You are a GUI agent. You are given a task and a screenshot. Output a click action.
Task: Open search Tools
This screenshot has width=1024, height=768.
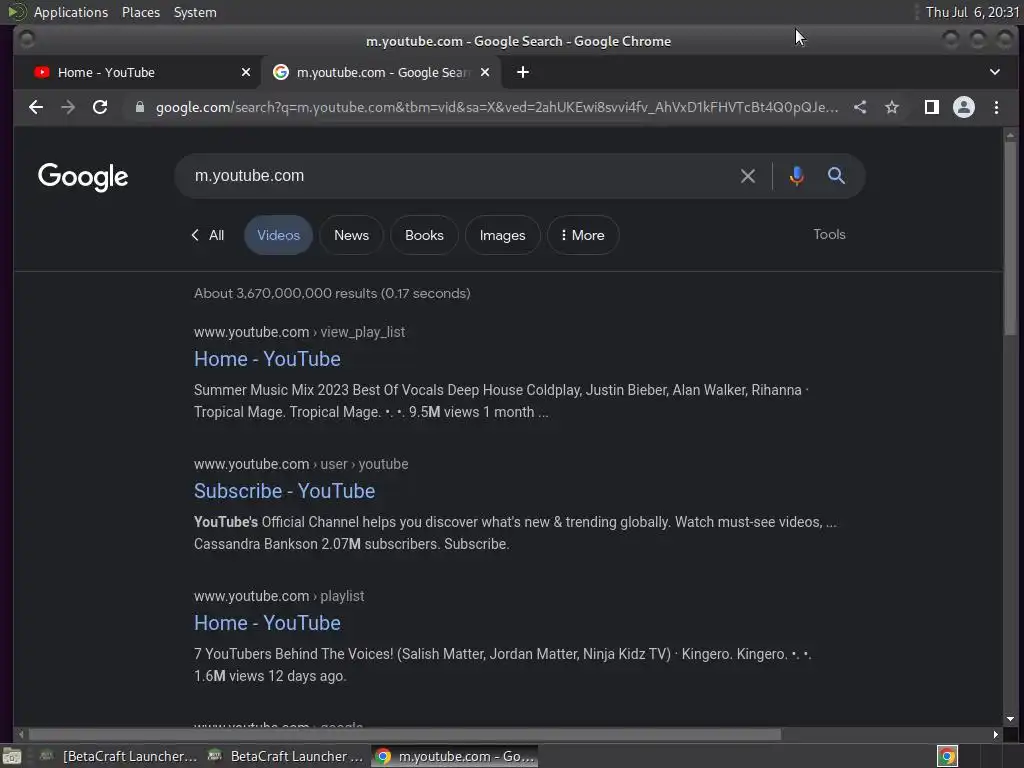(x=829, y=234)
